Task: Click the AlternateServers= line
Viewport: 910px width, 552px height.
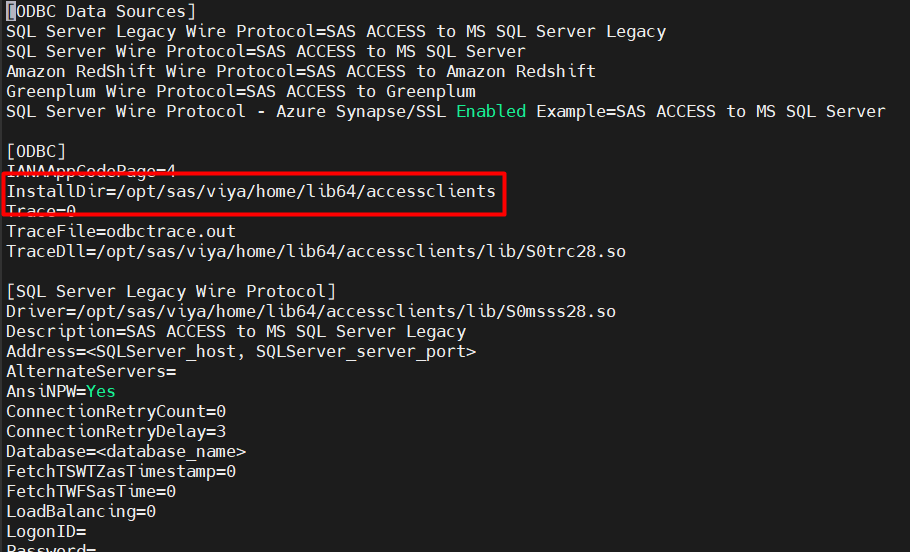Action: [91, 371]
